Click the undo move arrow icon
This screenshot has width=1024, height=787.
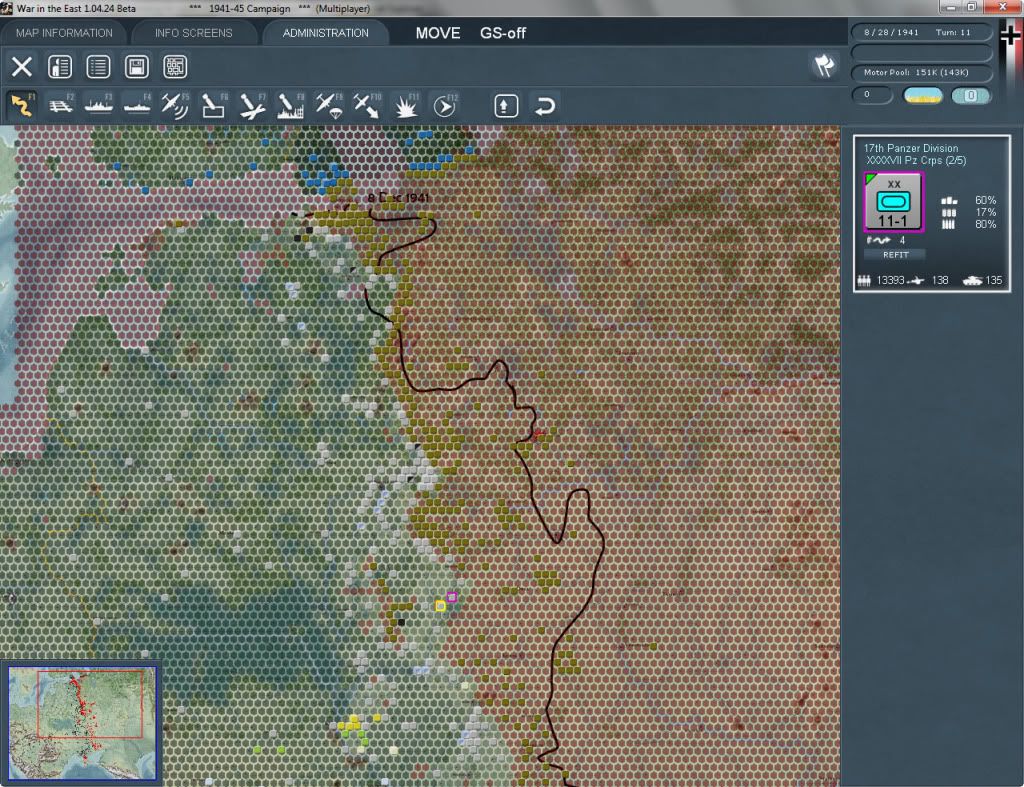pyautogui.click(x=545, y=106)
